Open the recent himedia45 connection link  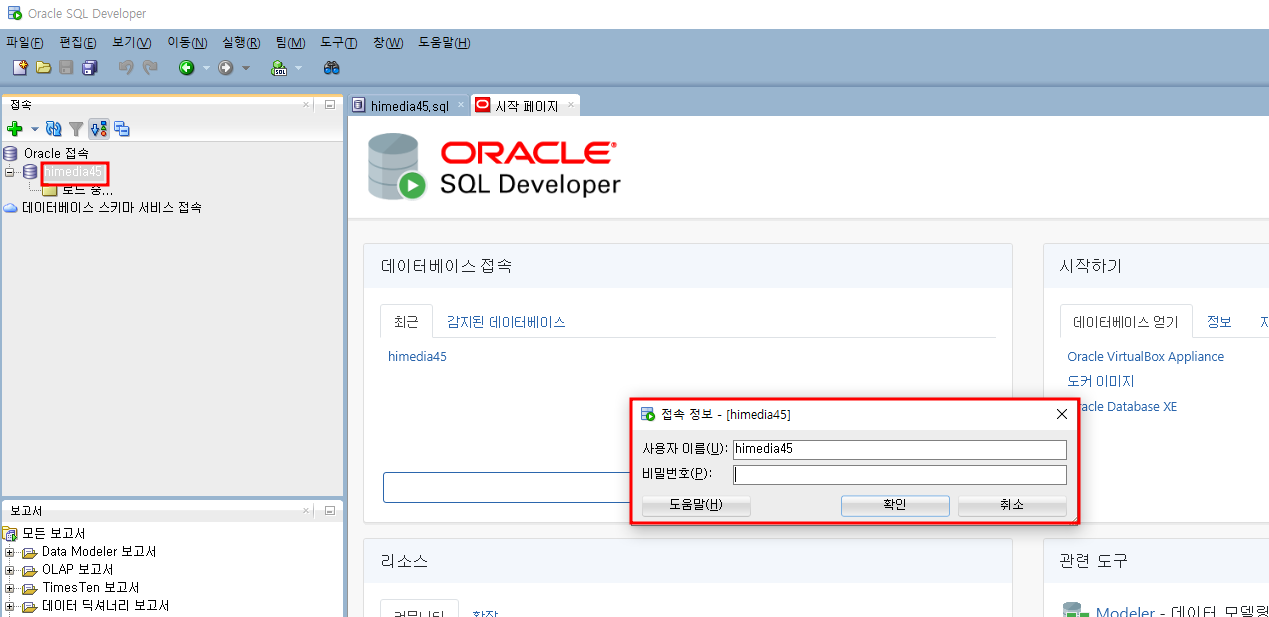pyautogui.click(x=417, y=356)
